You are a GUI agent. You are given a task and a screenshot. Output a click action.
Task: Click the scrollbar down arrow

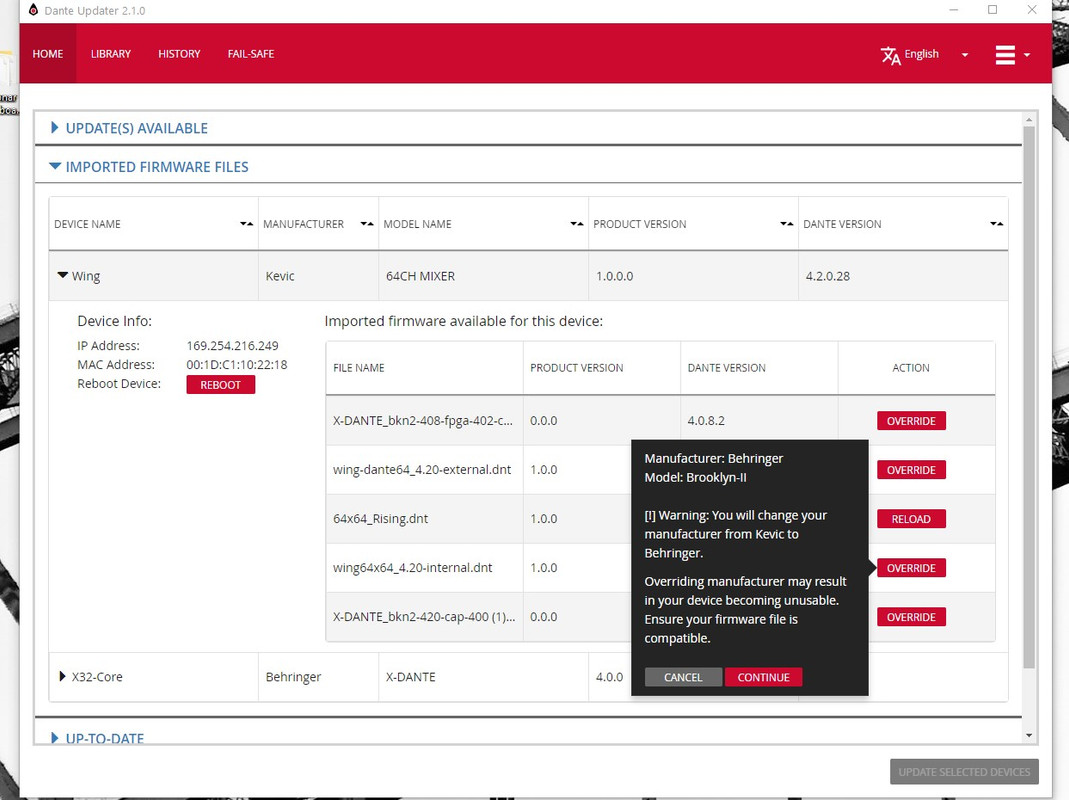1029,736
